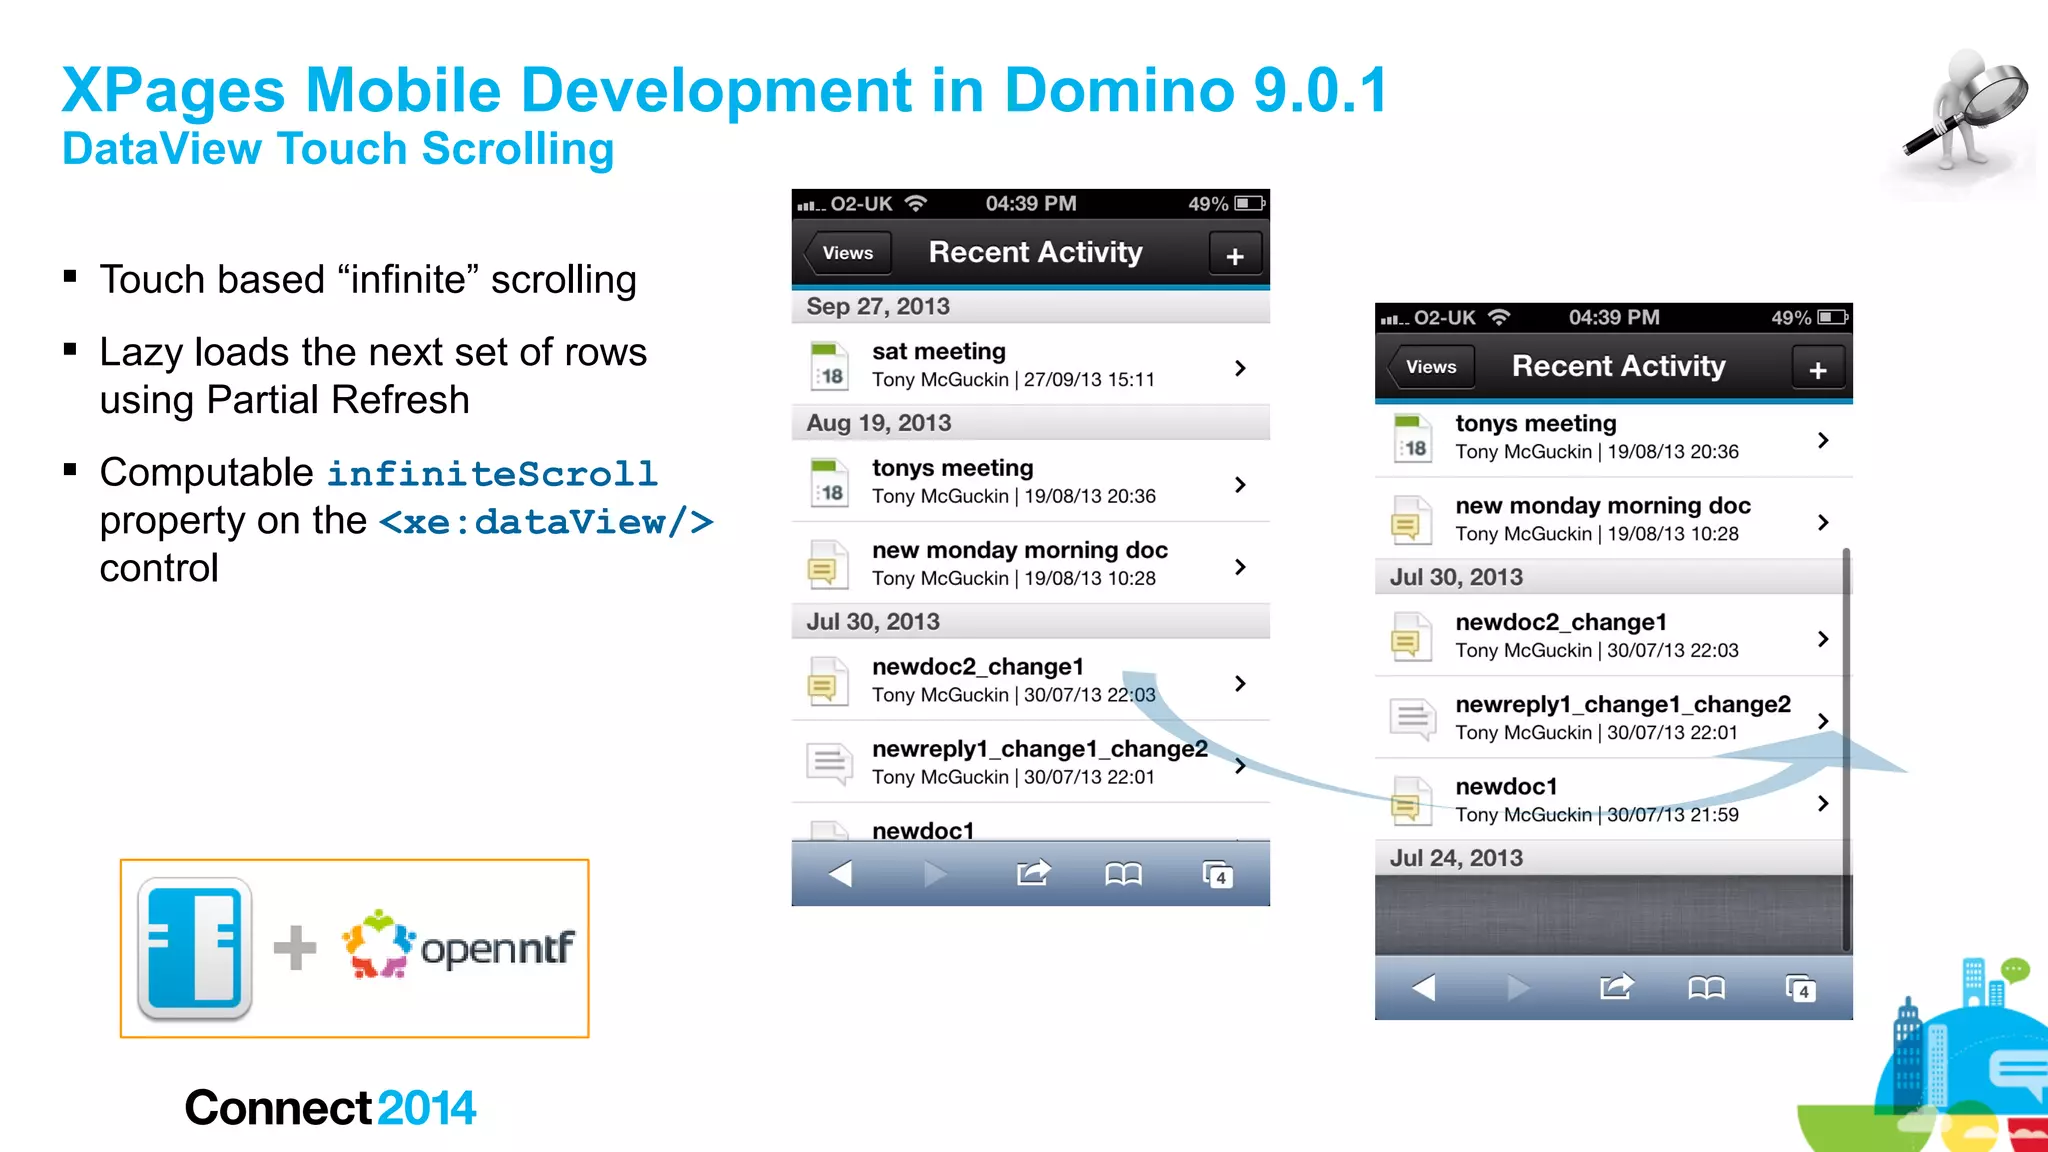Click newreply1_change1_change2 reply icon right phone

[1412, 718]
